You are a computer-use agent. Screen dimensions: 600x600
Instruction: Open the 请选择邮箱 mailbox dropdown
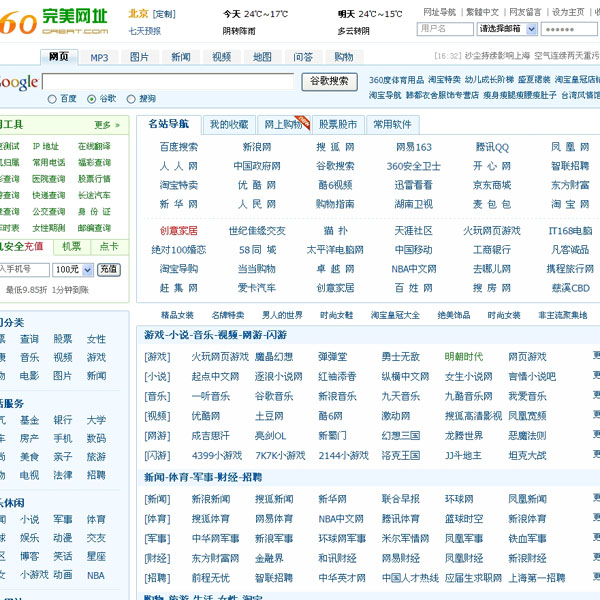tap(507, 29)
